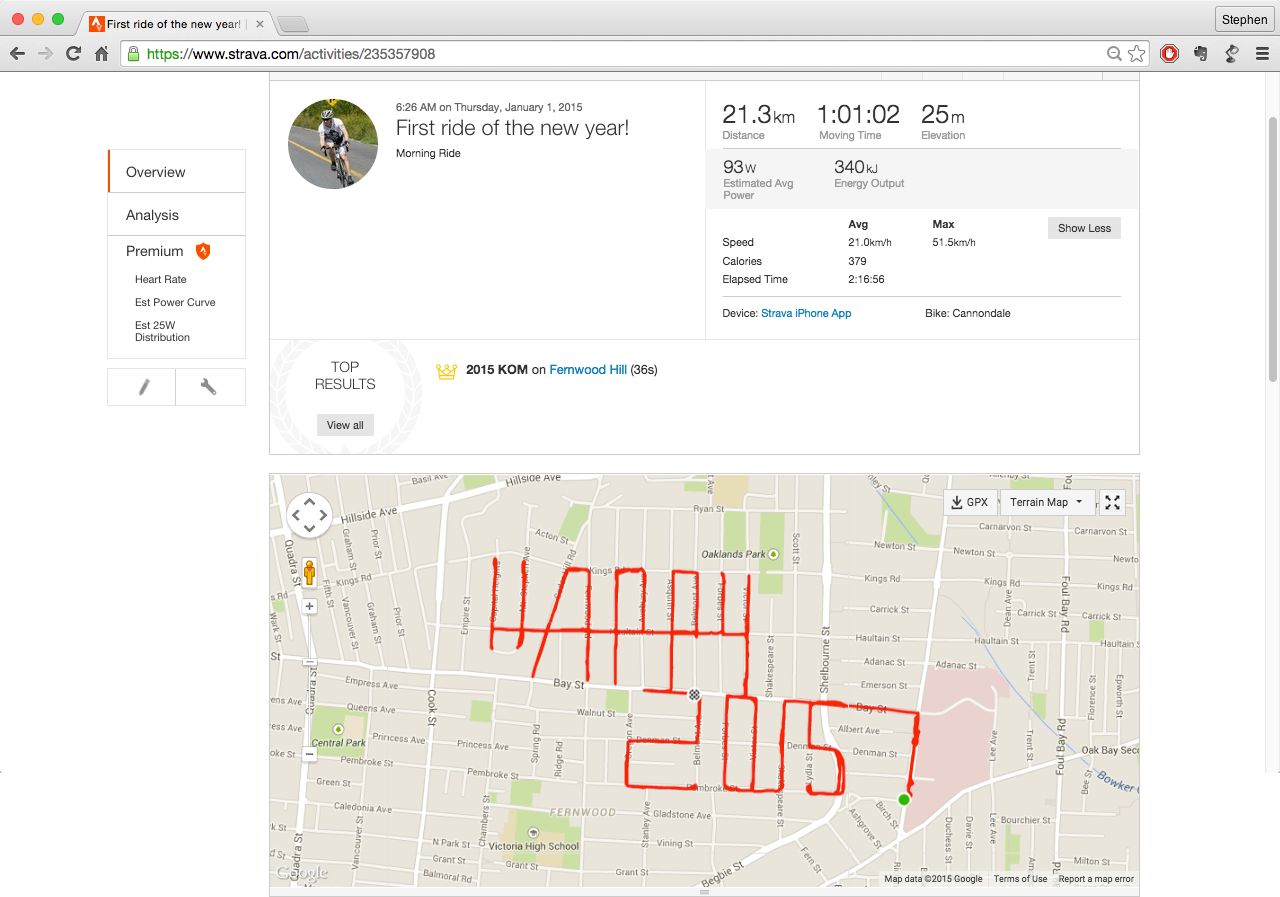Screen dimensions: 1280x897
Task: Open the Stephen profile switcher
Action: coord(1244,19)
